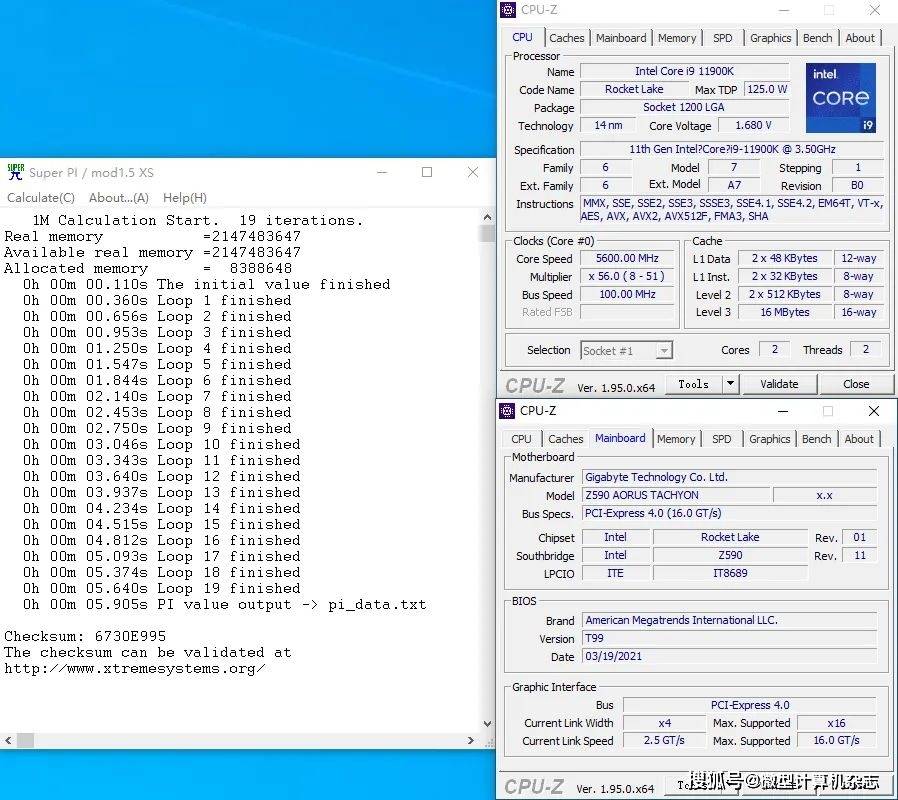
Task: Open About tab in top CPU-Z window
Action: (860, 38)
